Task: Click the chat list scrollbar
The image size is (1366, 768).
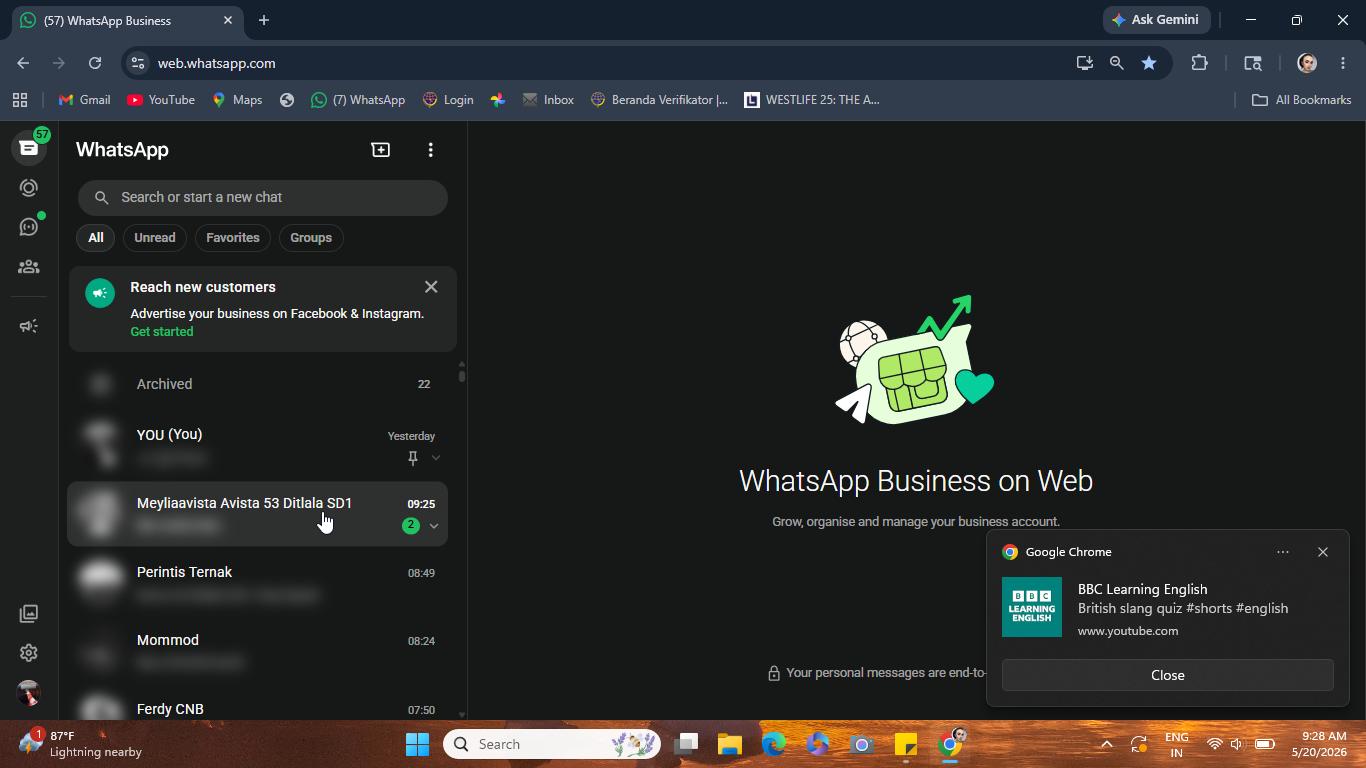Action: 462,374
